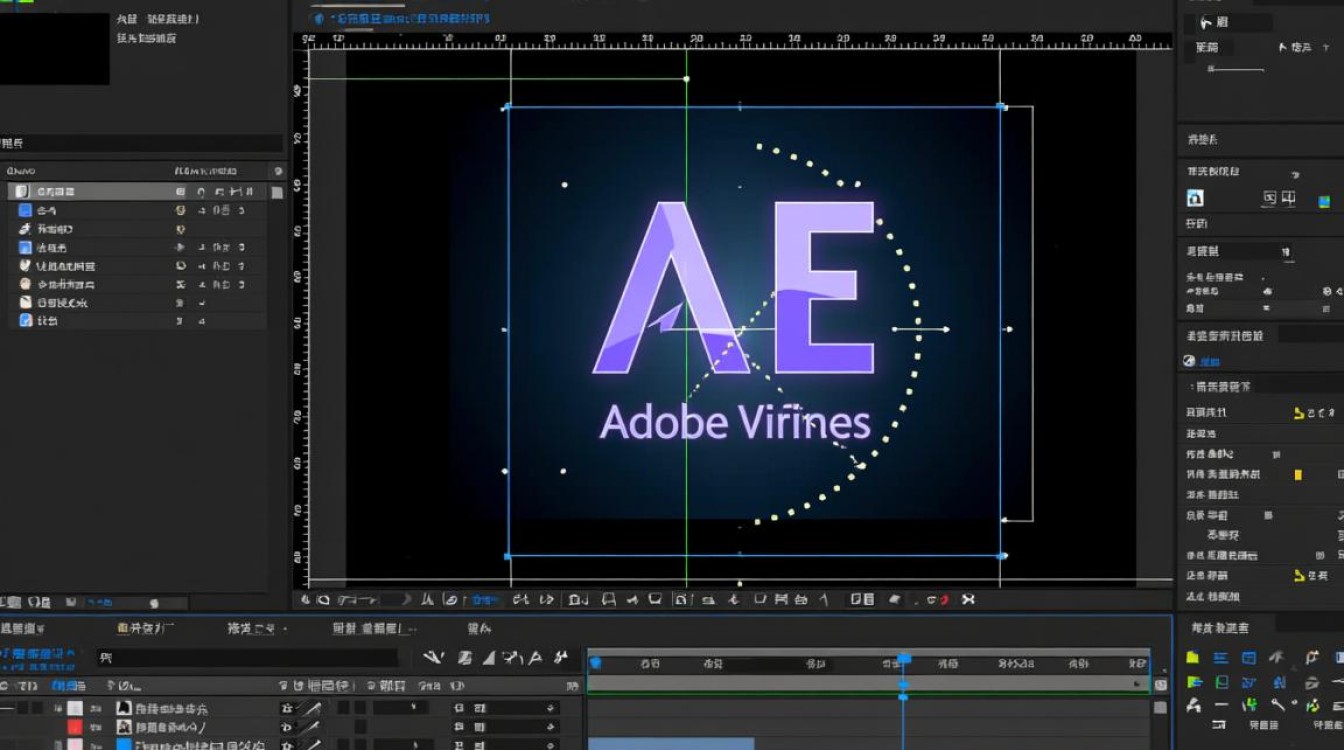Click the search field in the timeline panel

[247, 657]
